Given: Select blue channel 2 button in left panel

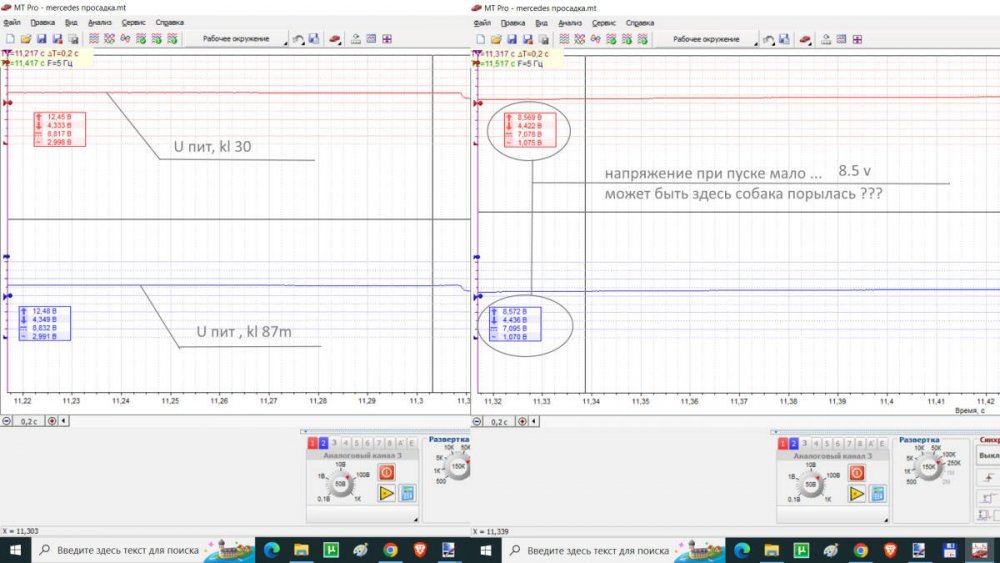Looking at the screenshot, I should coord(323,442).
